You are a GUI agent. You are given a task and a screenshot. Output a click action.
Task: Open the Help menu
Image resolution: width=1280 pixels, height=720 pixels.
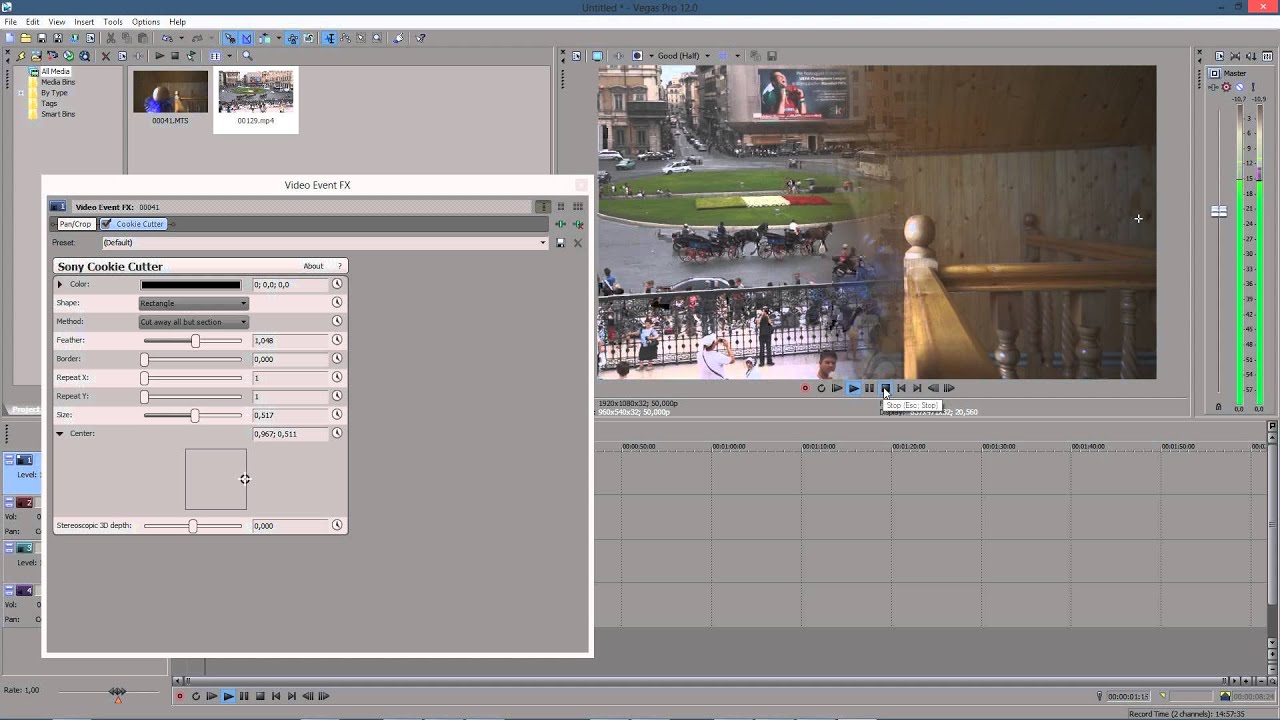click(177, 22)
